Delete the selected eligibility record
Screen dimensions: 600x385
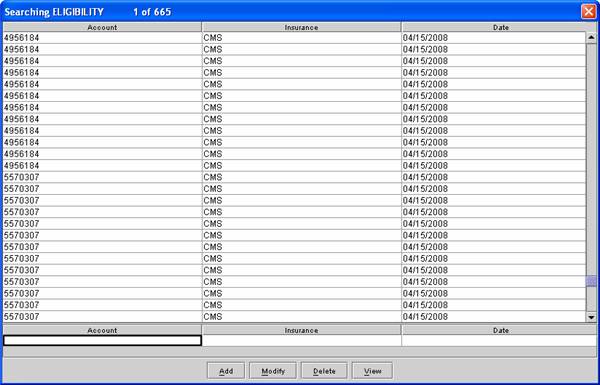click(324, 371)
